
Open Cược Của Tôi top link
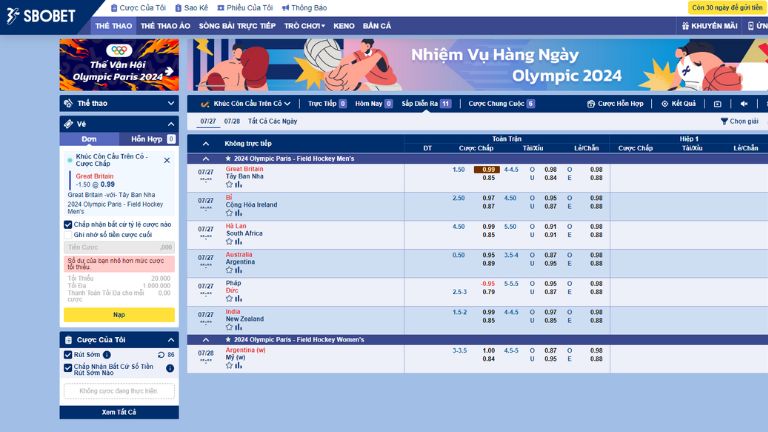(138, 8)
